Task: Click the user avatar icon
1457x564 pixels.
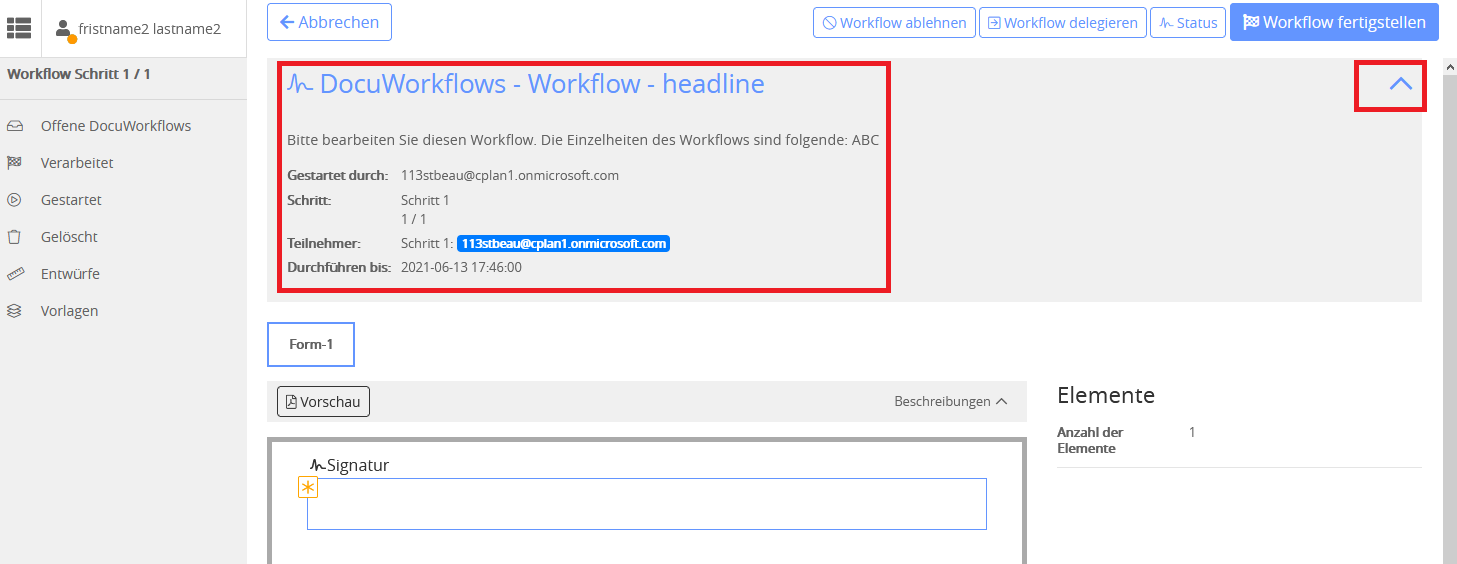Action: [65, 30]
